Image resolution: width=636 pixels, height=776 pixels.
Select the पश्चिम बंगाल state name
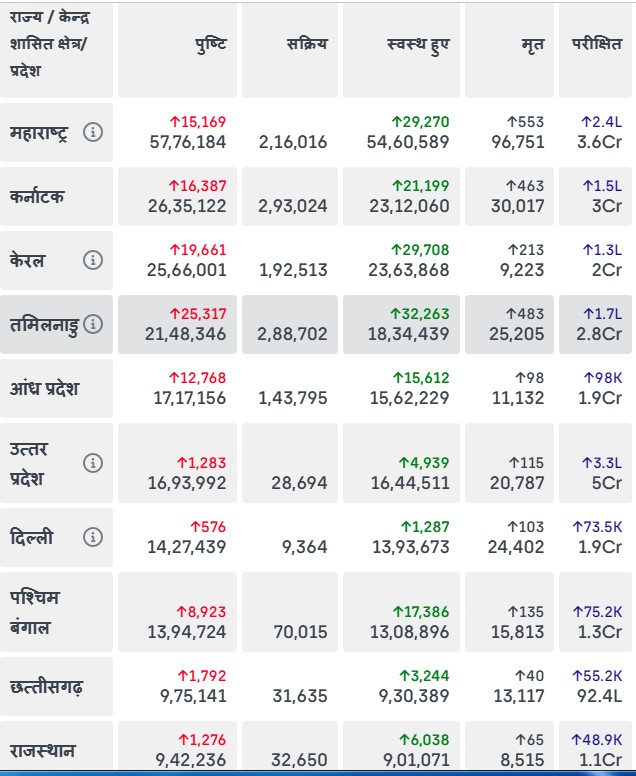pyautogui.click(x=35, y=612)
